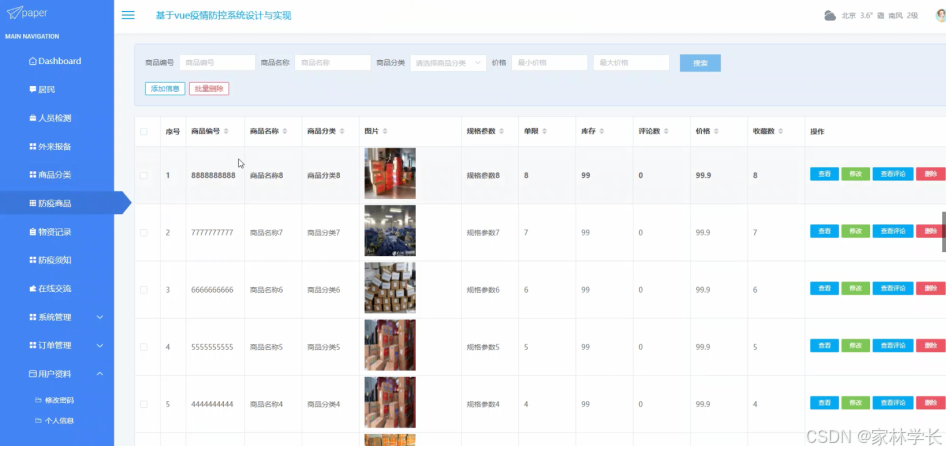Click the 删除 button for 商品名称7 row
The image size is (946, 452).
pos(931,231)
